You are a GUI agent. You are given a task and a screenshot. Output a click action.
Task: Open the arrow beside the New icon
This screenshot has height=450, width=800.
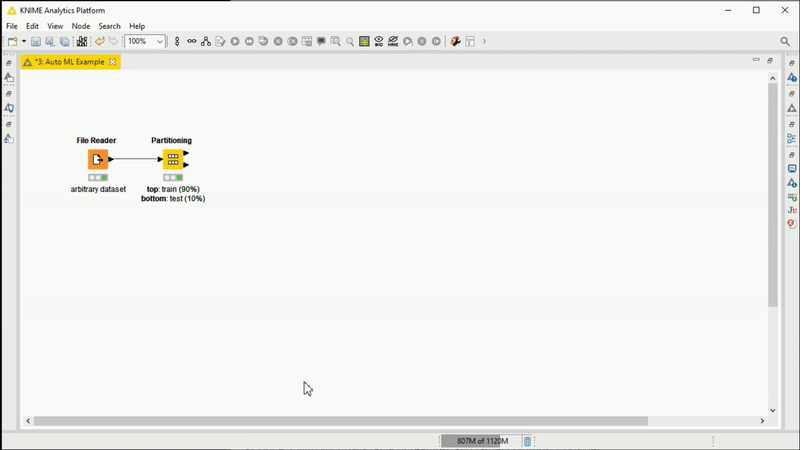[x=23, y=41]
